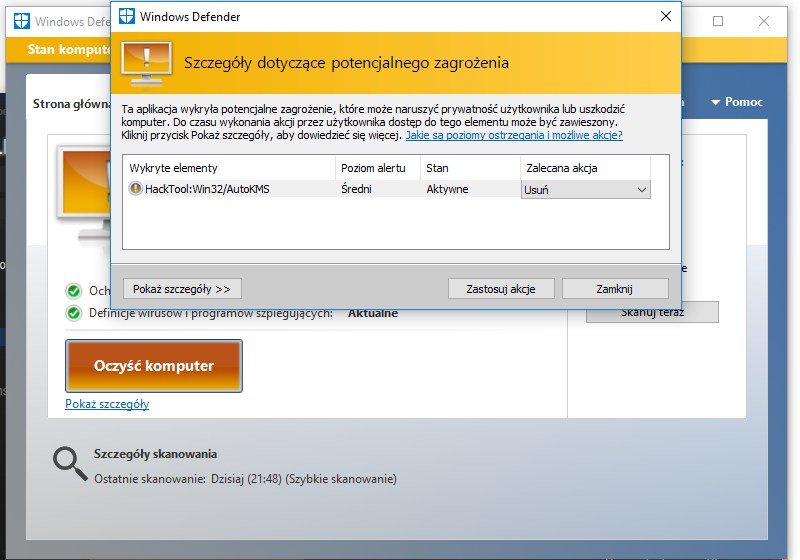The image size is (800, 560).
Task: Click the main window's Windows Defender title icon
Action: pos(21,21)
